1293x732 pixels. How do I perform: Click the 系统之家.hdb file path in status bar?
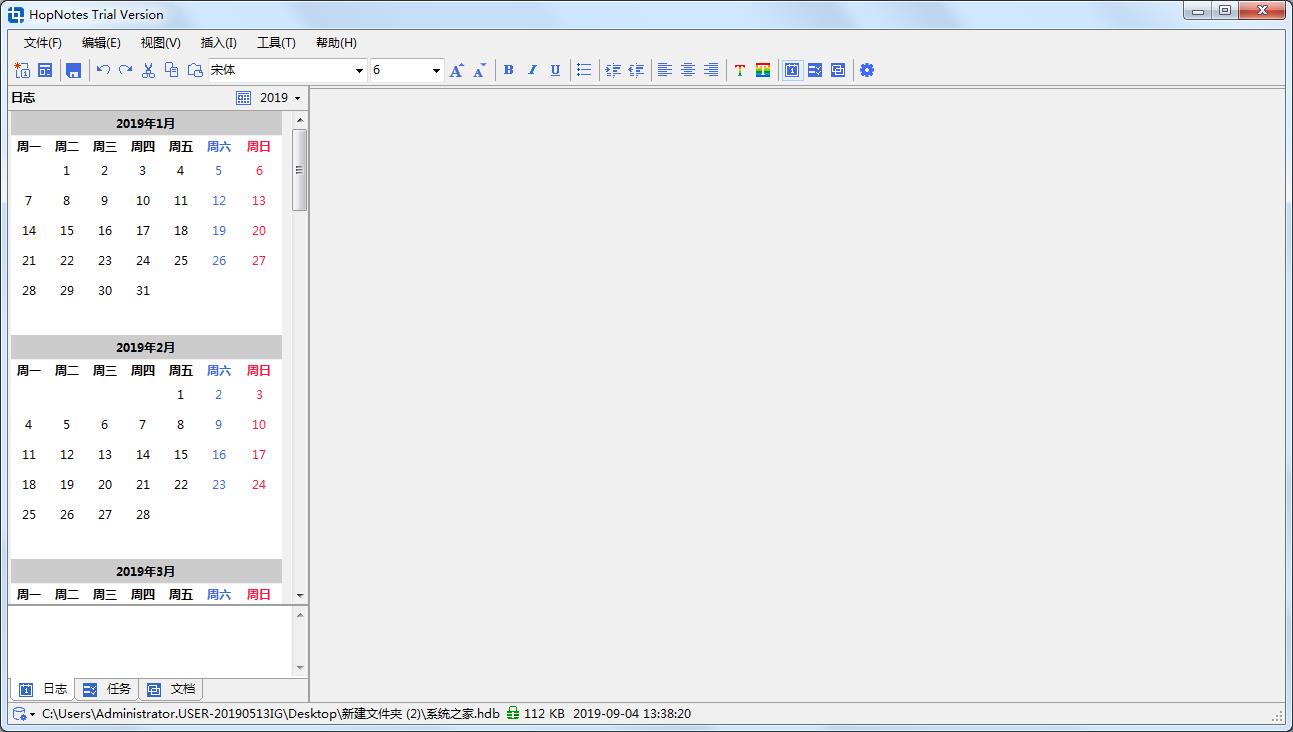pos(271,714)
